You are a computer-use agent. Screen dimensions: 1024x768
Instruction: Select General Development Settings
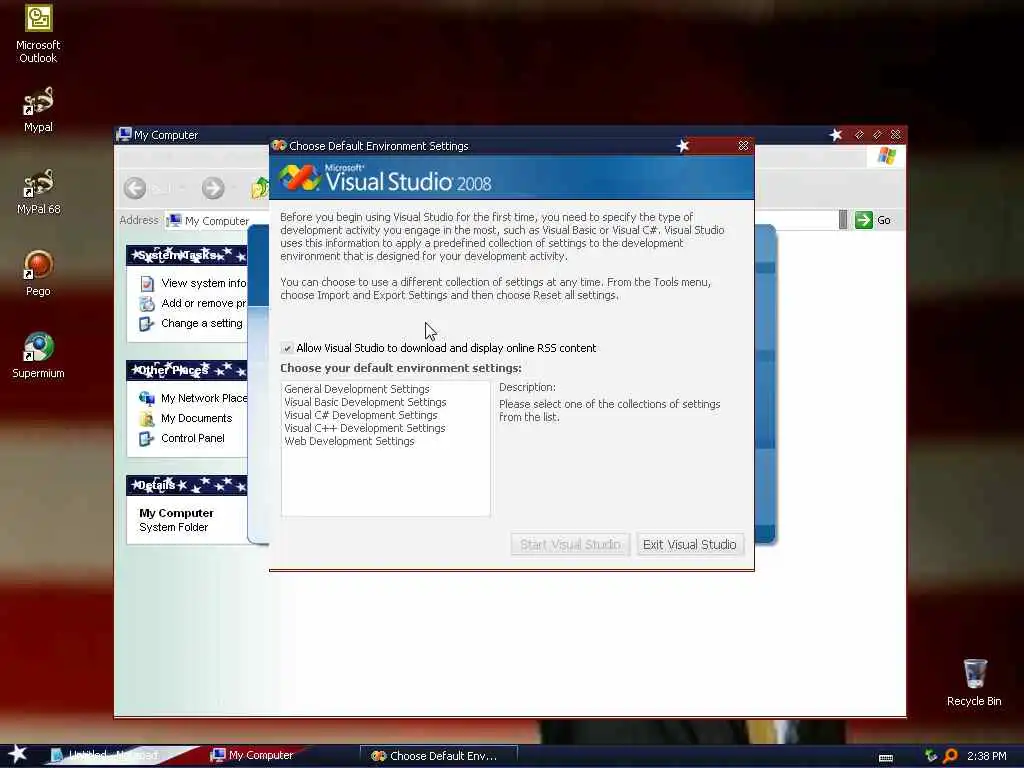(357, 389)
